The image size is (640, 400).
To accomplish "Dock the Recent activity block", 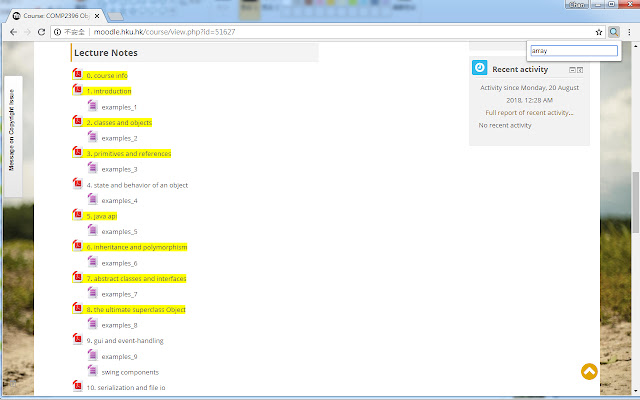I will tap(580, 70).
